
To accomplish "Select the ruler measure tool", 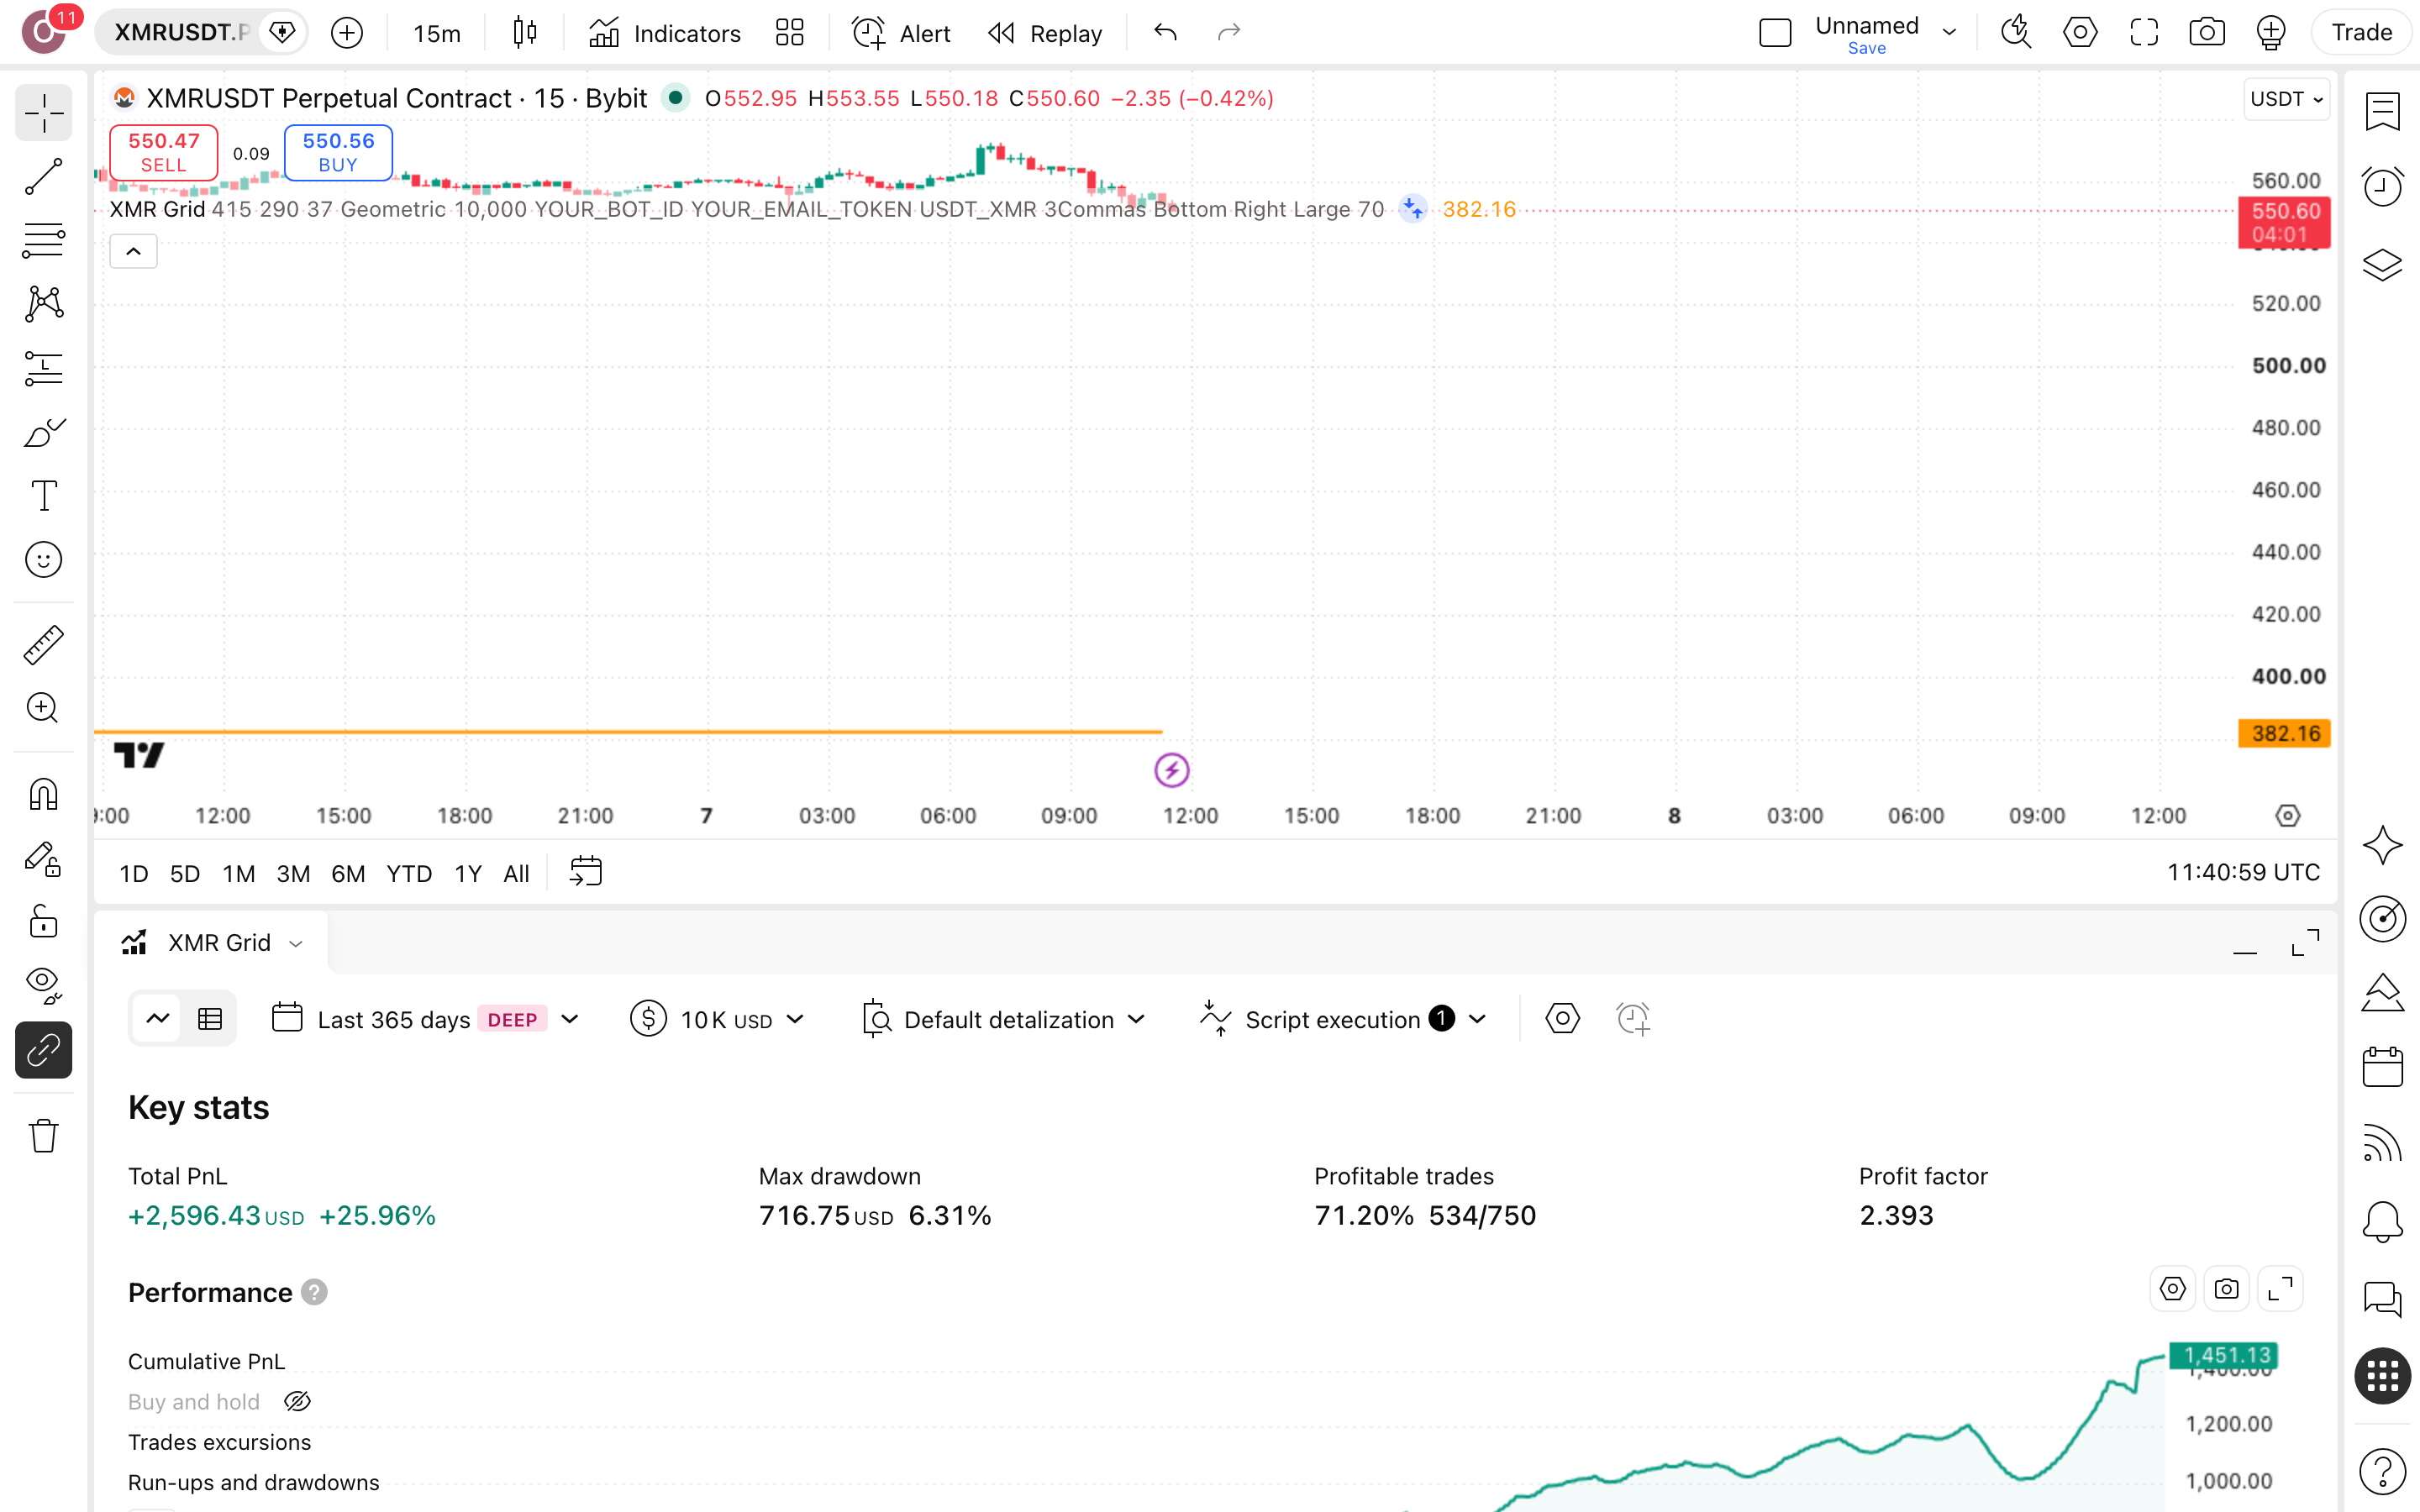I will tap(43, 645).
